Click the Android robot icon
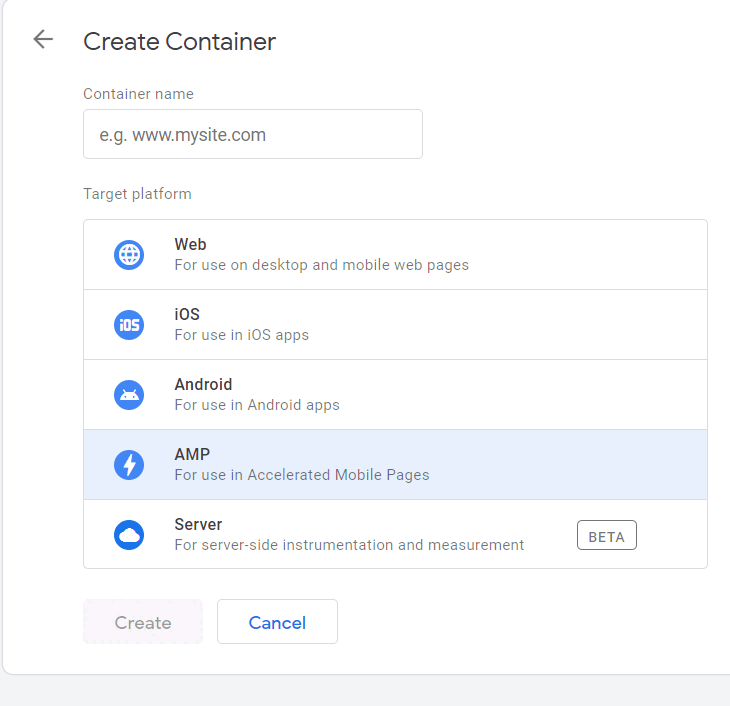The width and height of the screenshot is (730, 706). click(x=129, y=395)
